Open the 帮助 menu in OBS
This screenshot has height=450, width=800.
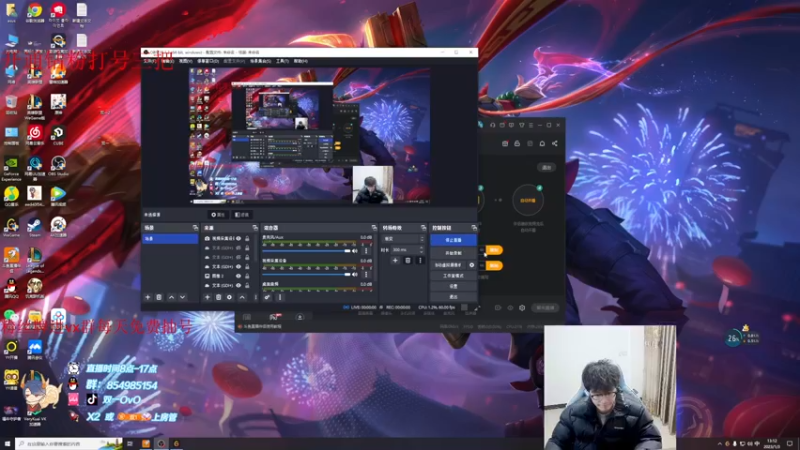pos(301,61)
